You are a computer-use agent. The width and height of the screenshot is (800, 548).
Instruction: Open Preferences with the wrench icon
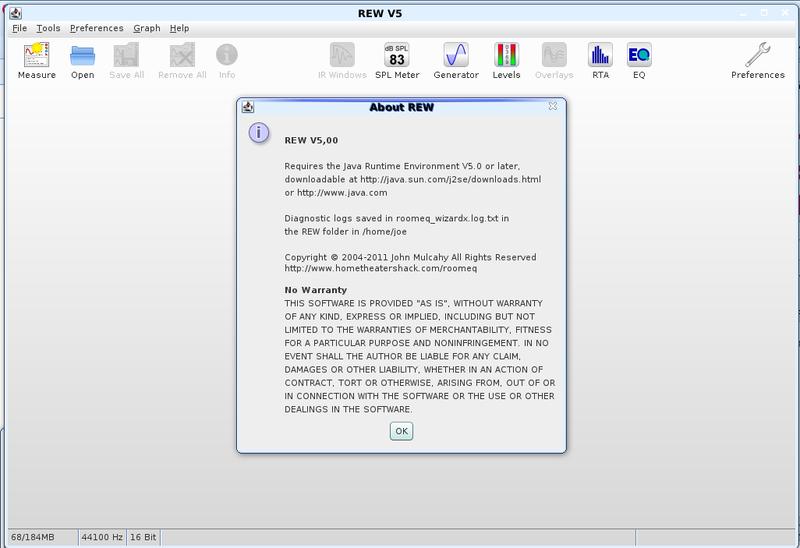[758, 61]
